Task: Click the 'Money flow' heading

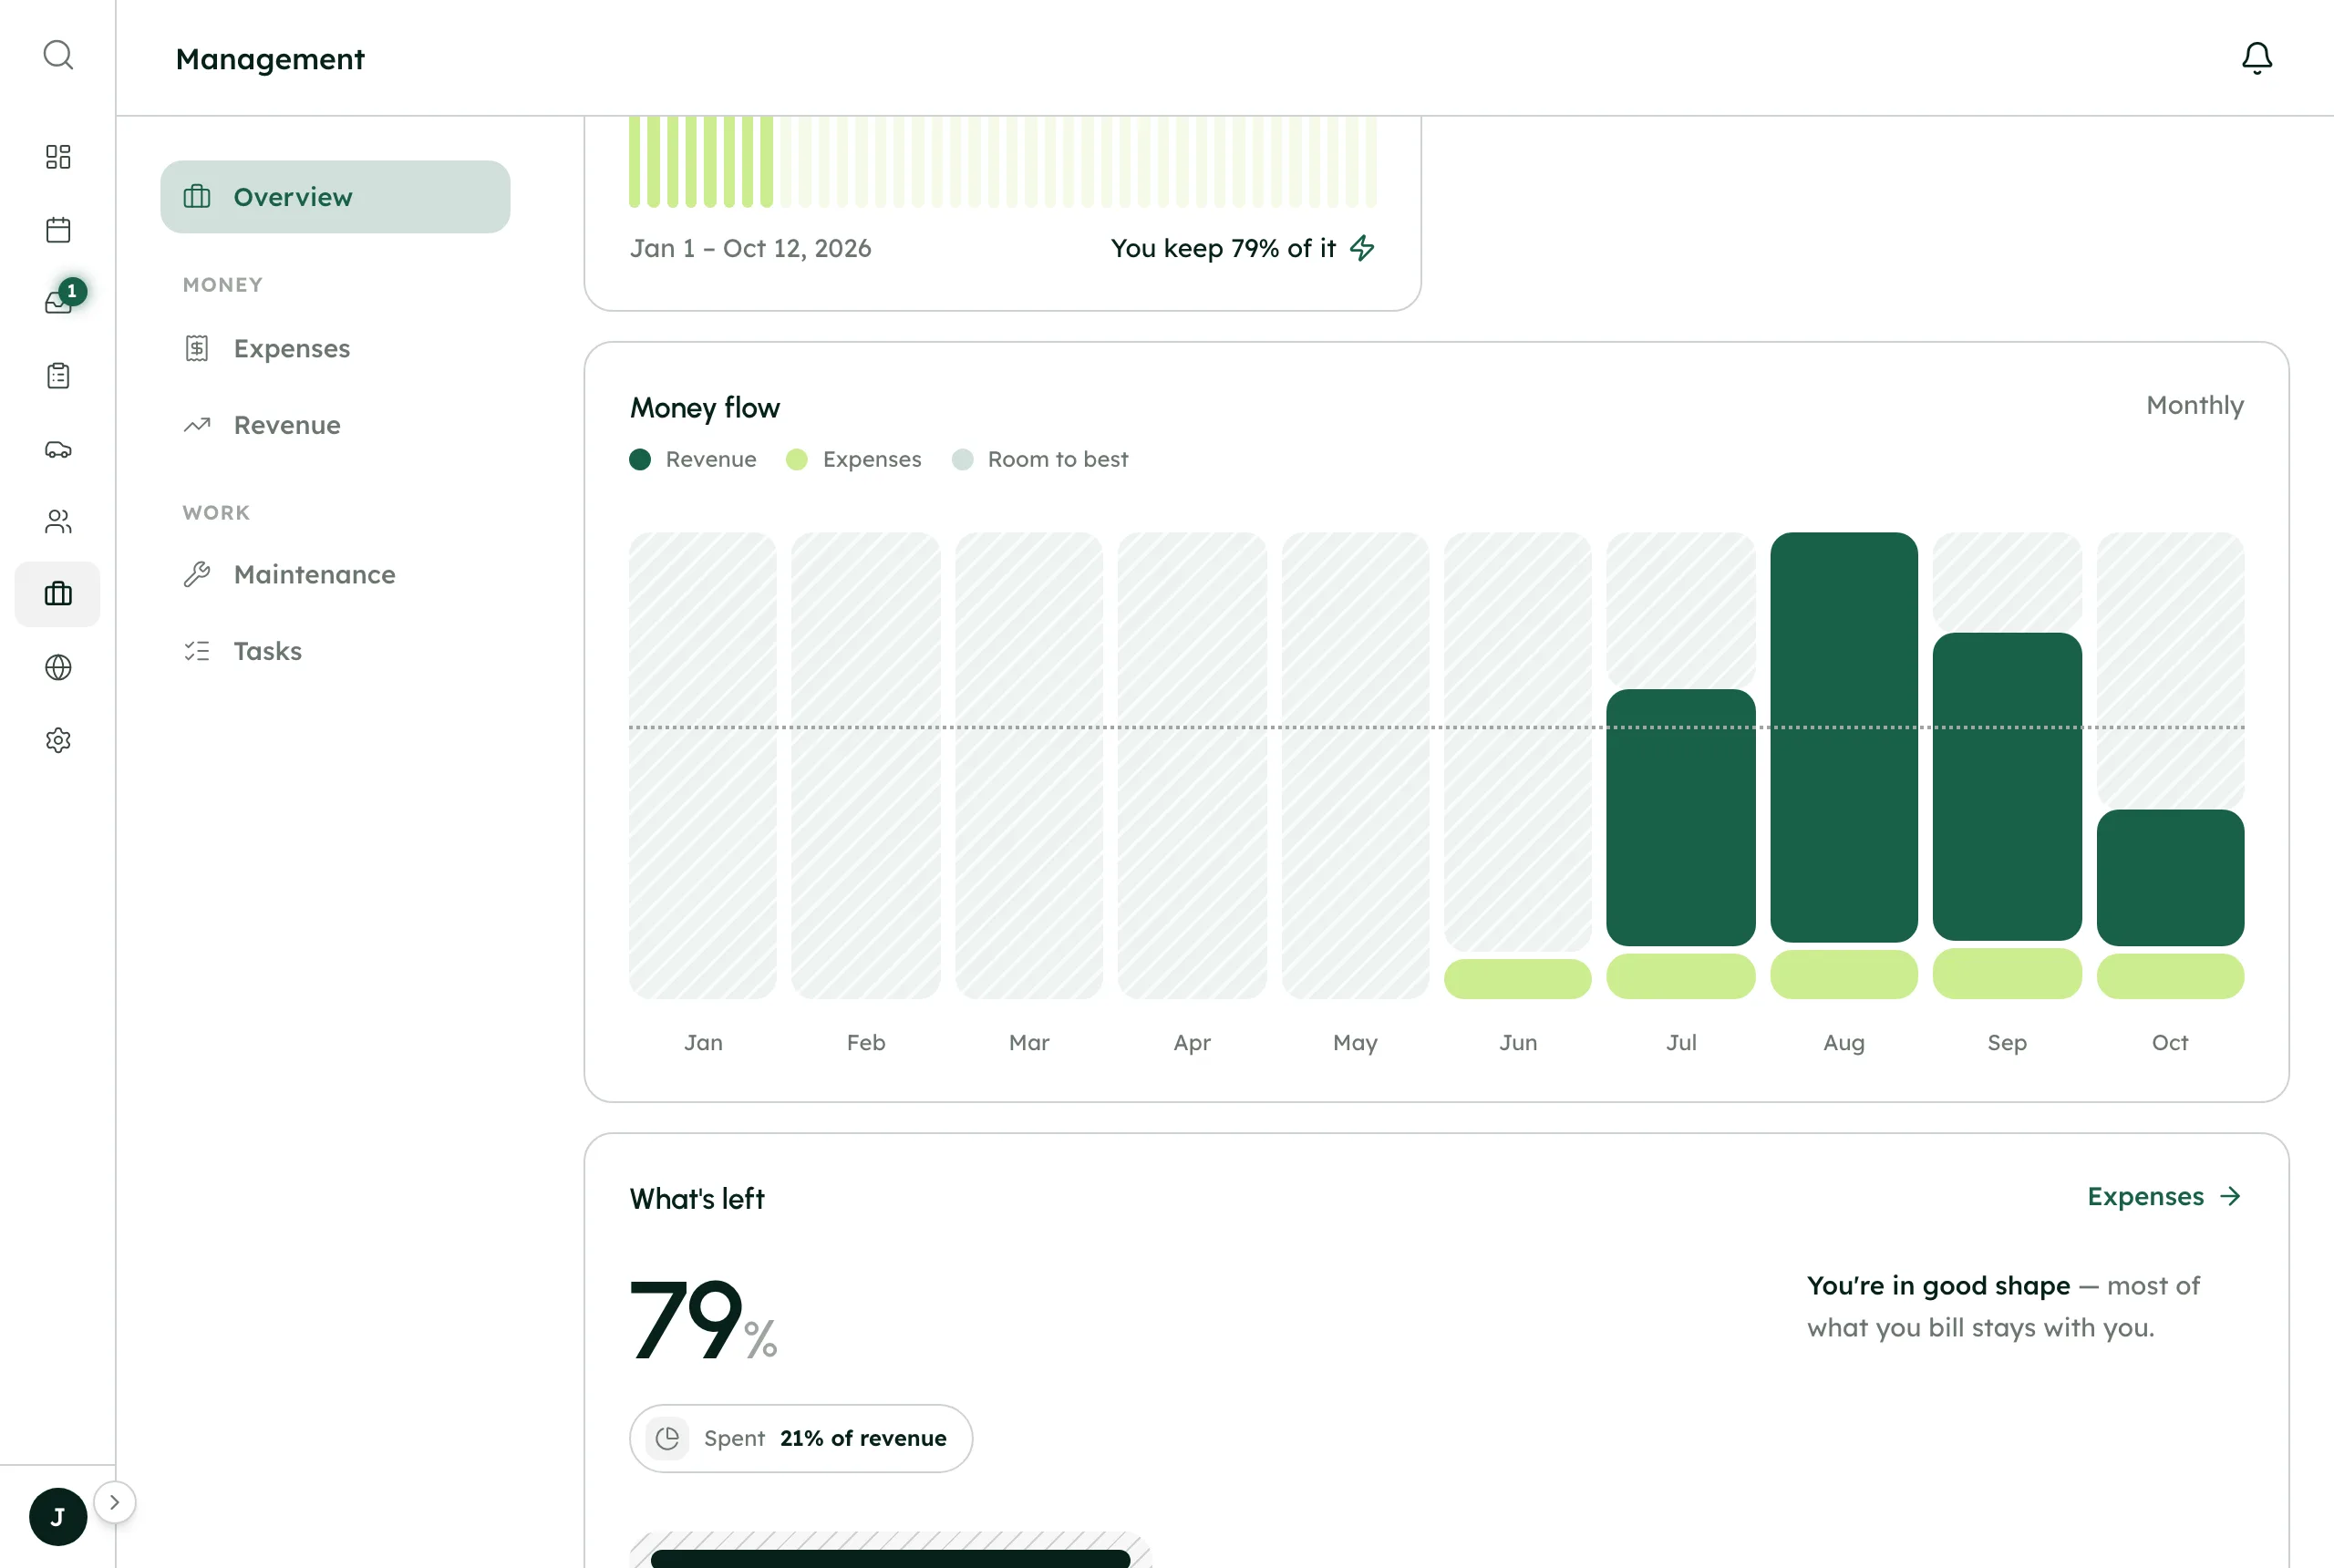Action: click(705, 408)
